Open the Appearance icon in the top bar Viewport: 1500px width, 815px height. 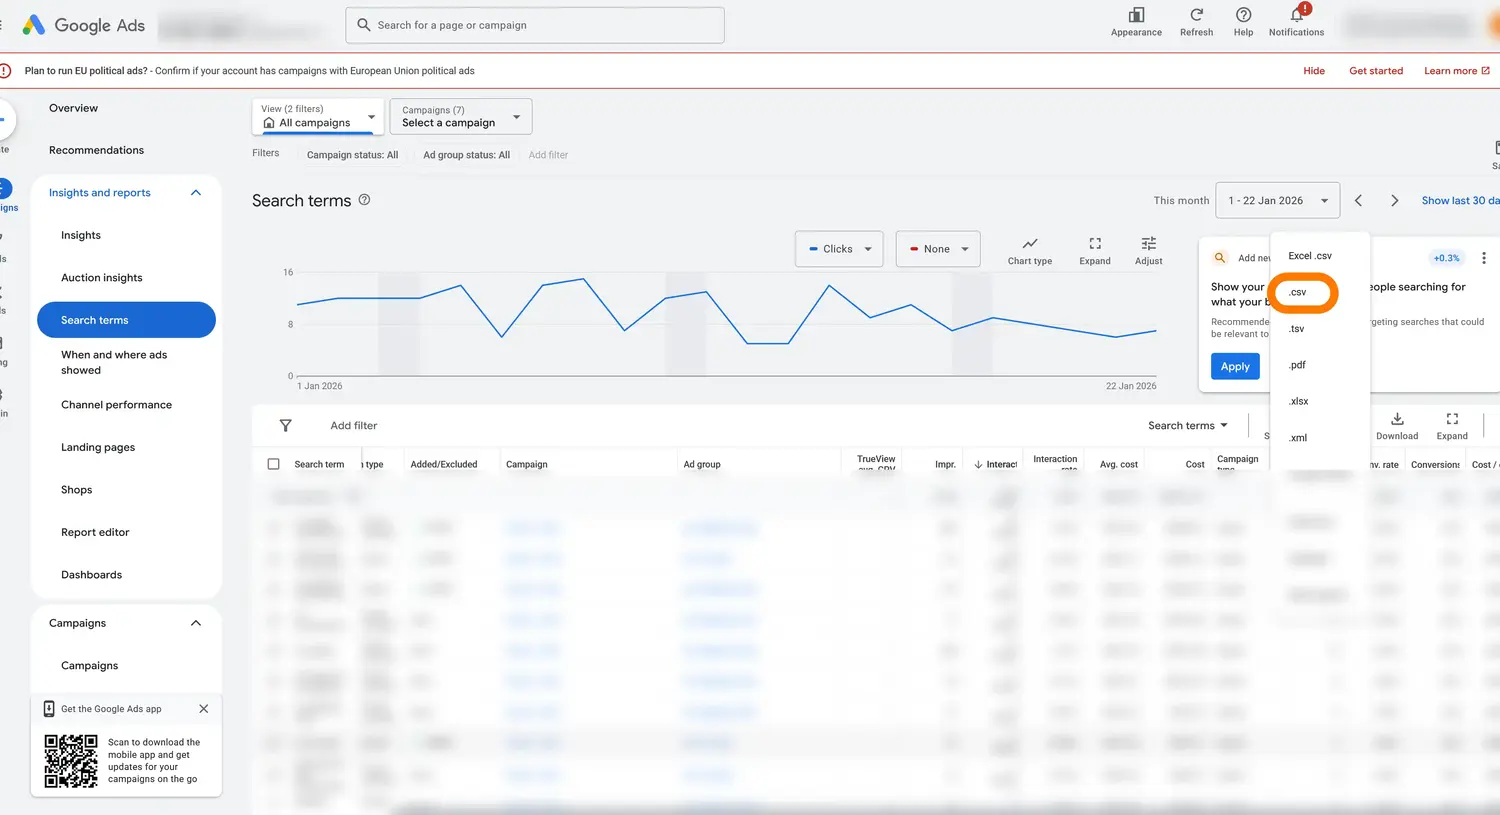(1136, 18)
